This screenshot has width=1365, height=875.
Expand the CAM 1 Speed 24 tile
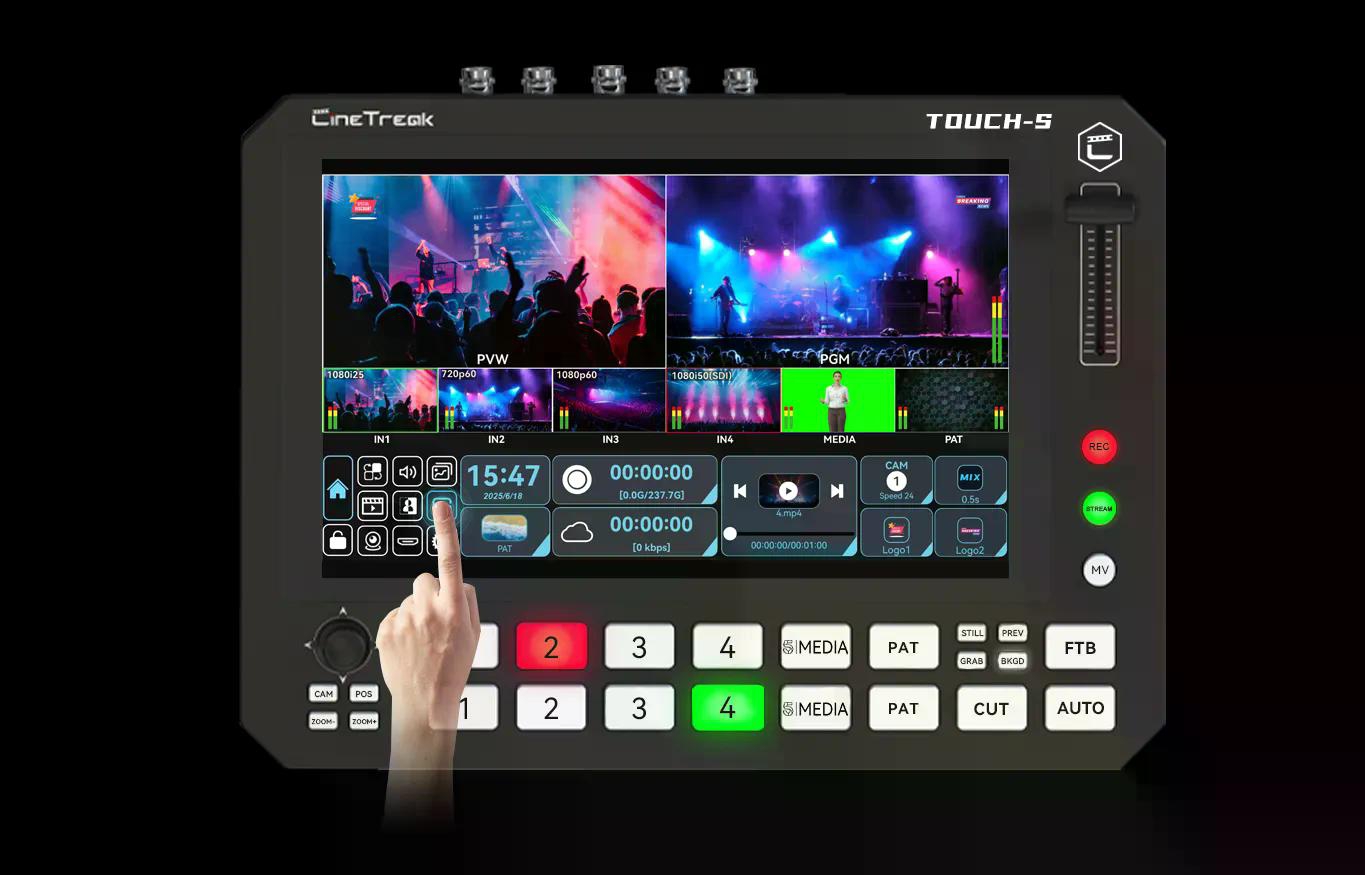pyautogui.click(x=896, y=481)
